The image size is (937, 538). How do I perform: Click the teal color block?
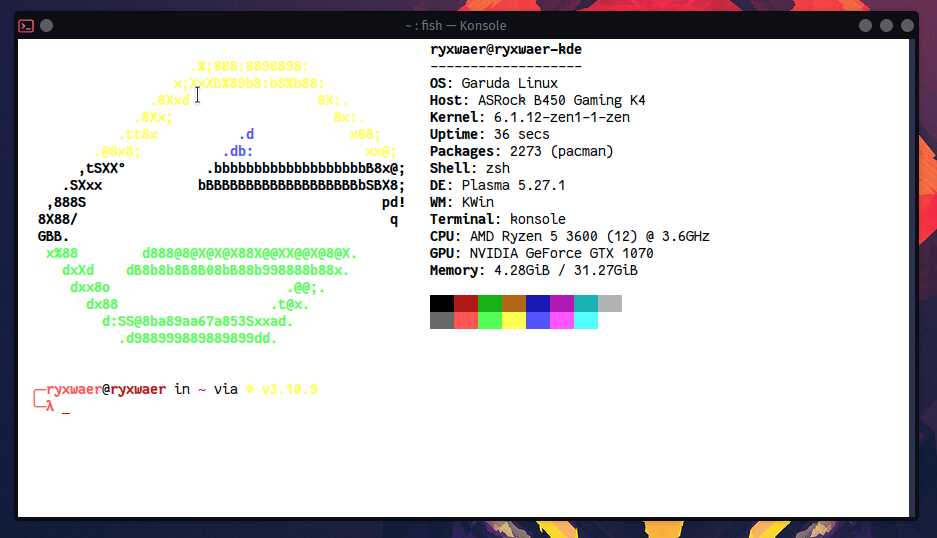(x=586, y=303)
